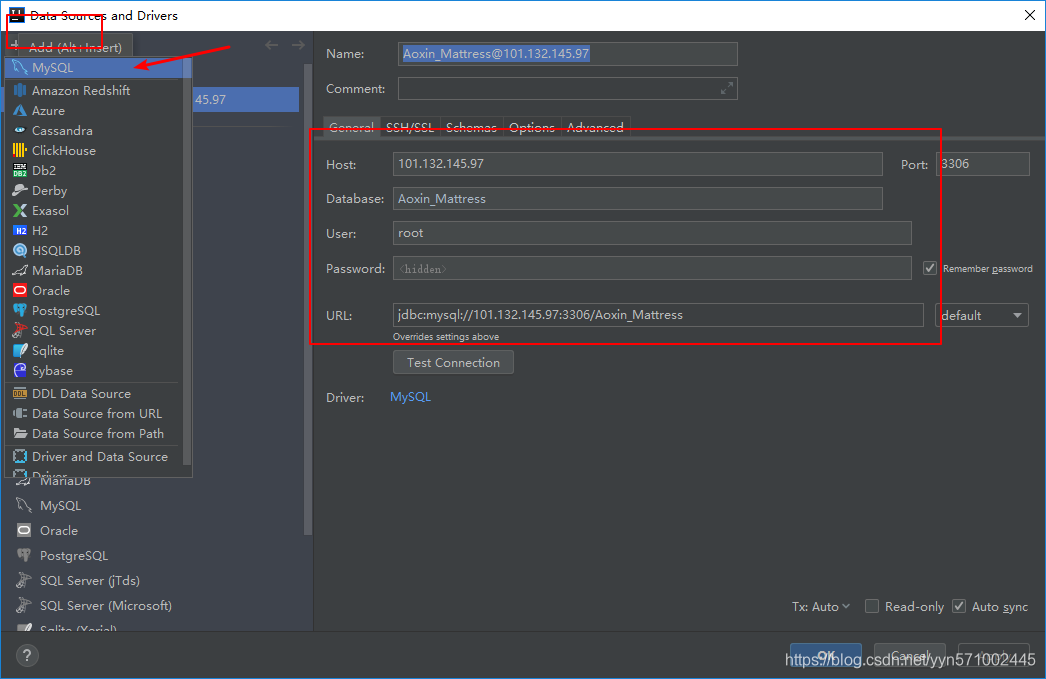Choose the Derby icon entry
Viewport: 1046px width, 679px height.
(x=20, y=190)
